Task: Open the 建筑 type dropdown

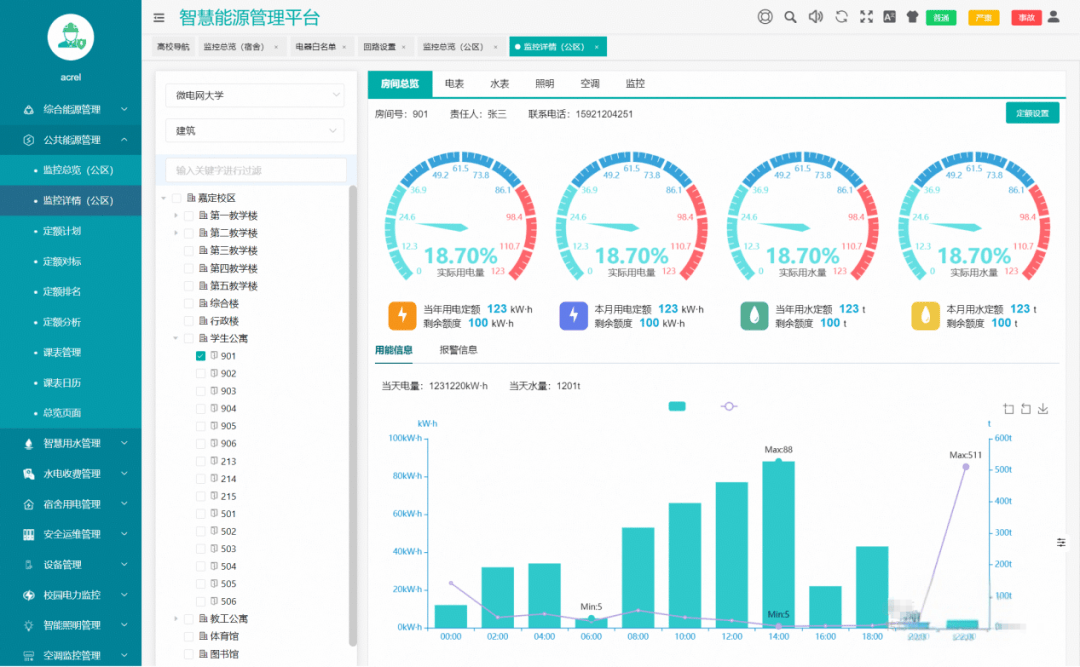Action: pyautogui.click(x=255, y=131)
